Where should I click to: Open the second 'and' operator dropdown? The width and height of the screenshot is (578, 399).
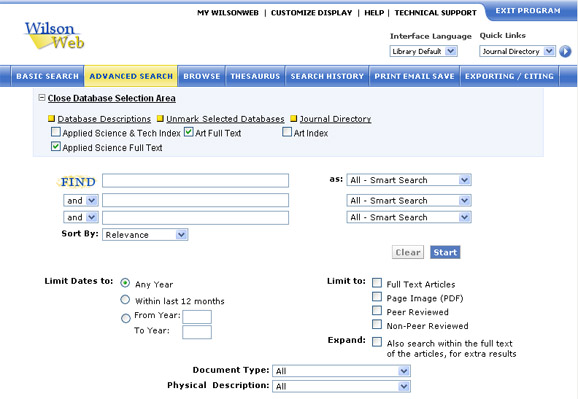click(x=81, y=217)
